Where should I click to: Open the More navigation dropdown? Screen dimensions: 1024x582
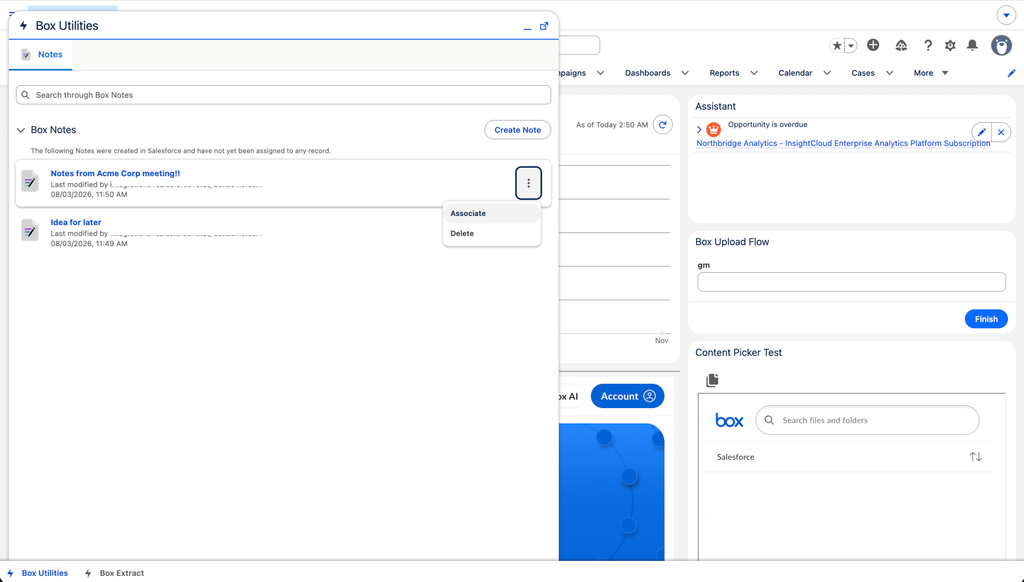click(x=931, y=73)
